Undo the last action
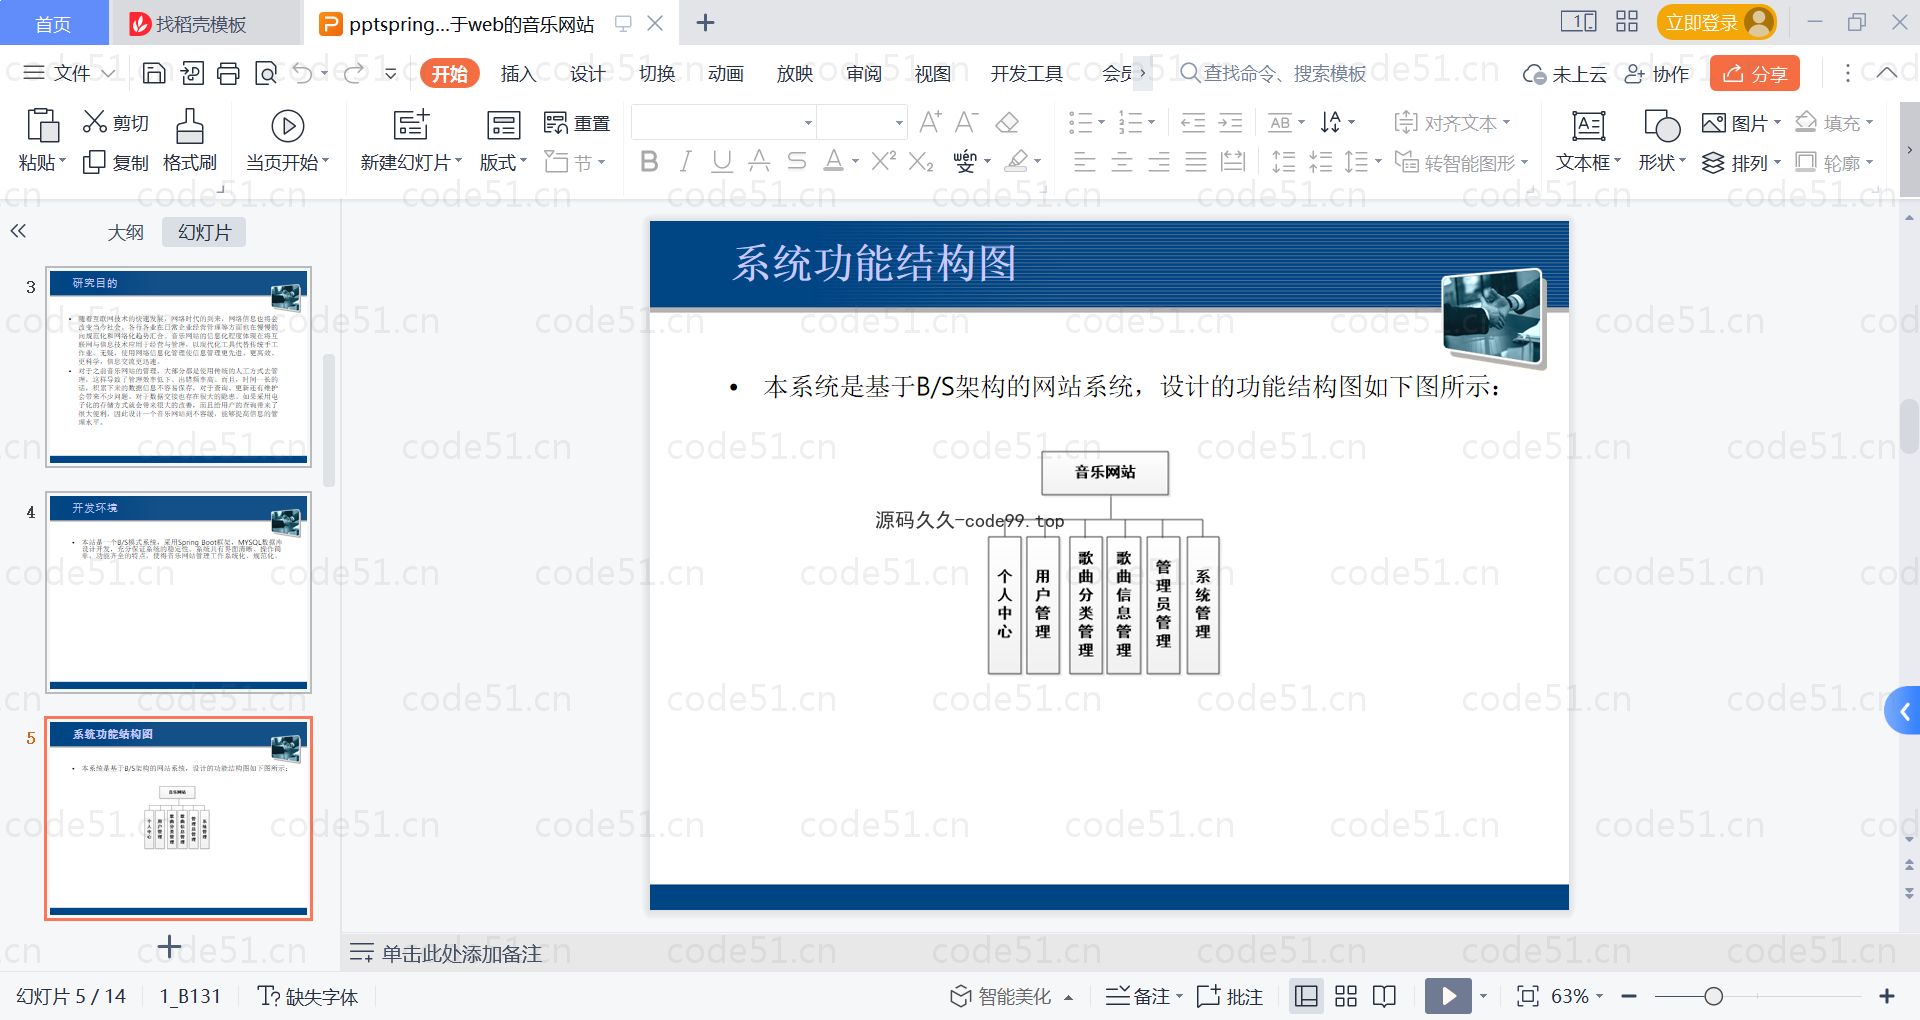 pyautogui.click(x=303, y=73)
